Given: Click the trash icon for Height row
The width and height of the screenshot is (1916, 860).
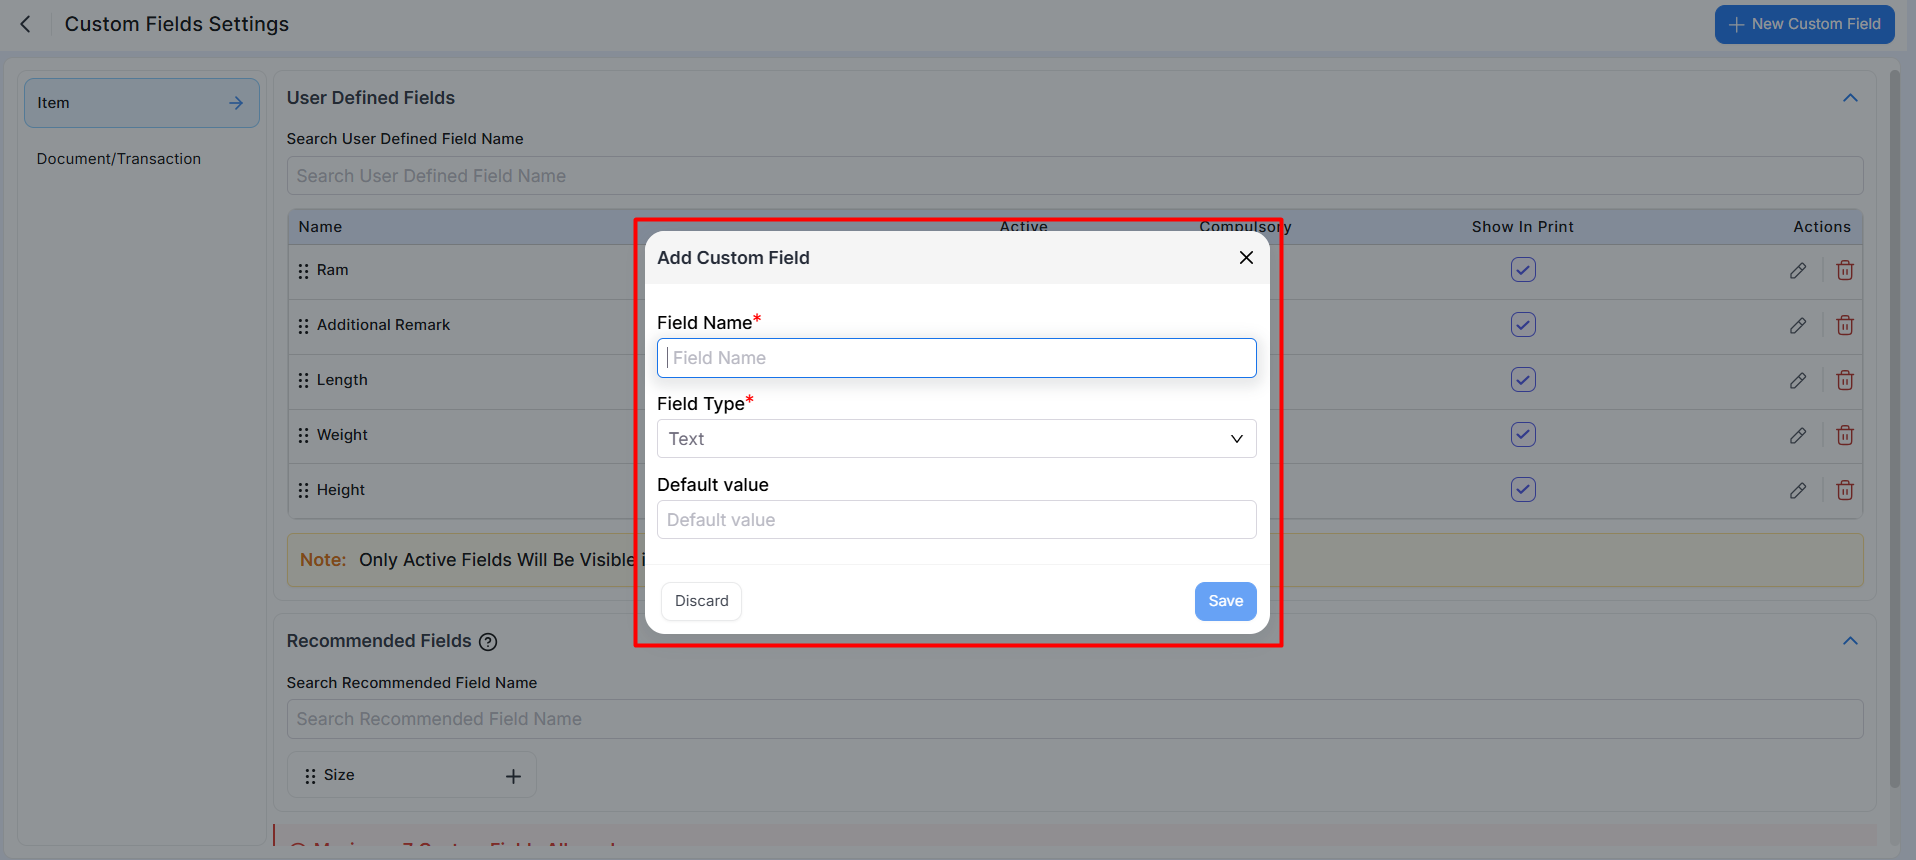Looking at the screenshot, I should pyautogui.click(x=1845, y=490).
